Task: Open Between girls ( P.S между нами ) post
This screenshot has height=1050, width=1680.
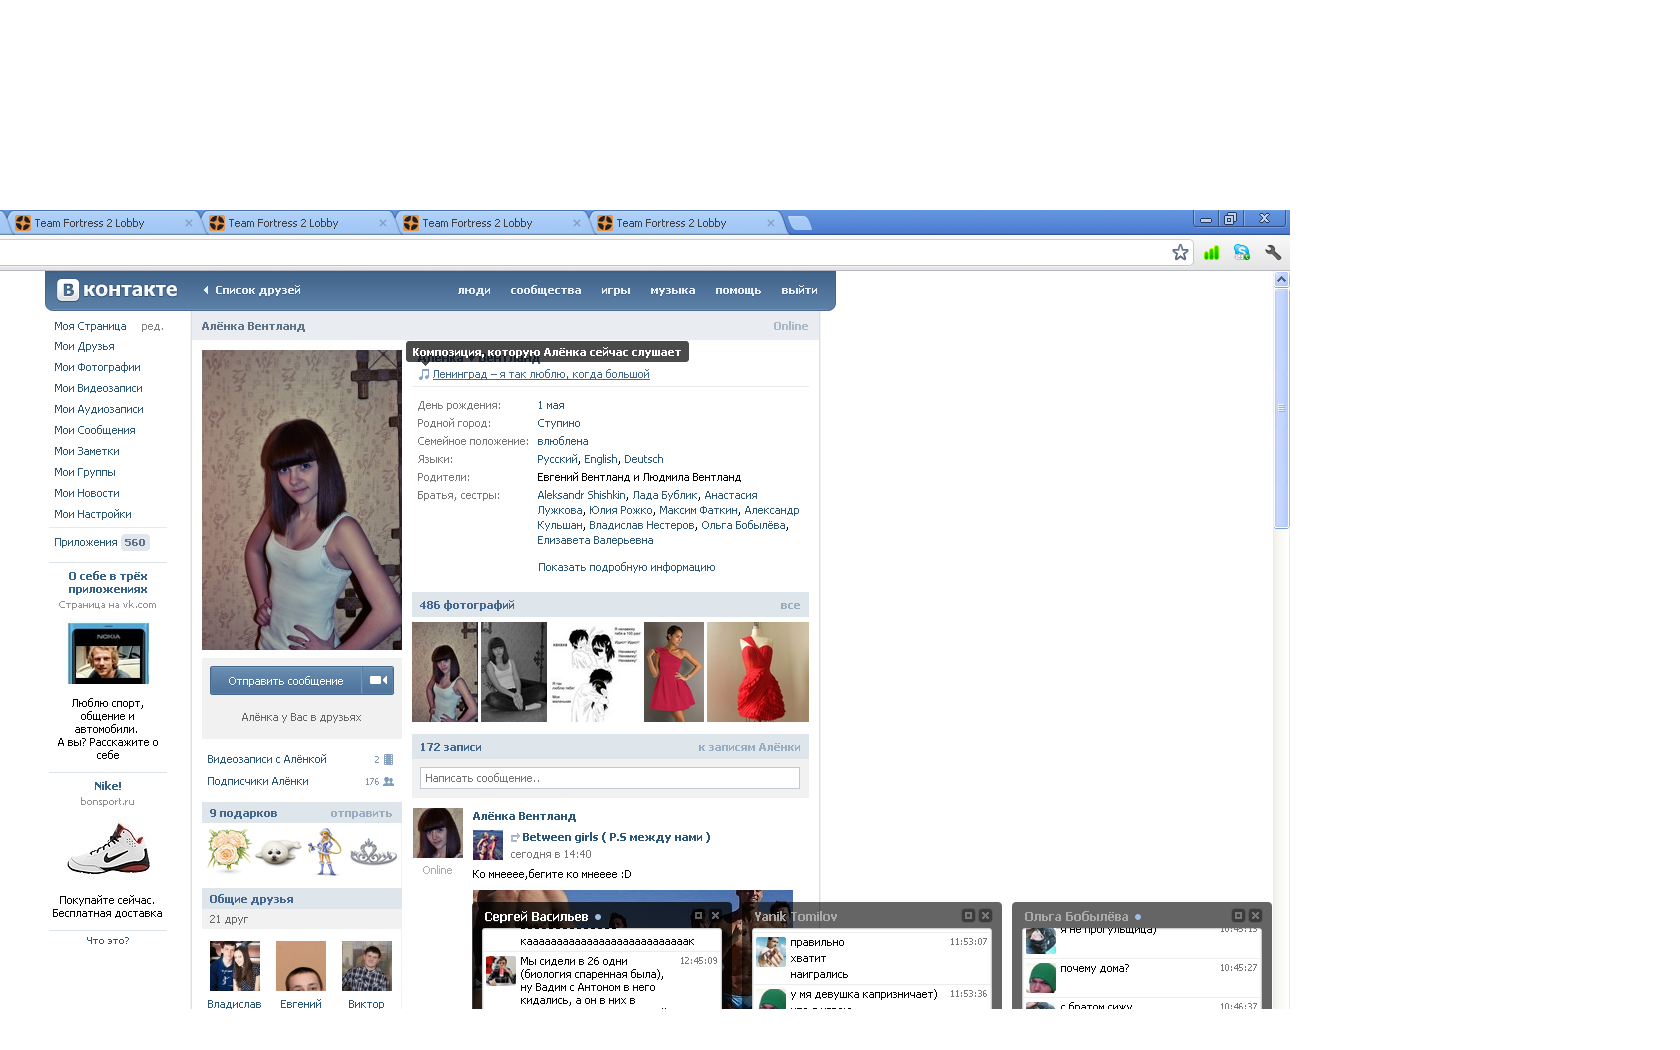Action: point(616,837)
